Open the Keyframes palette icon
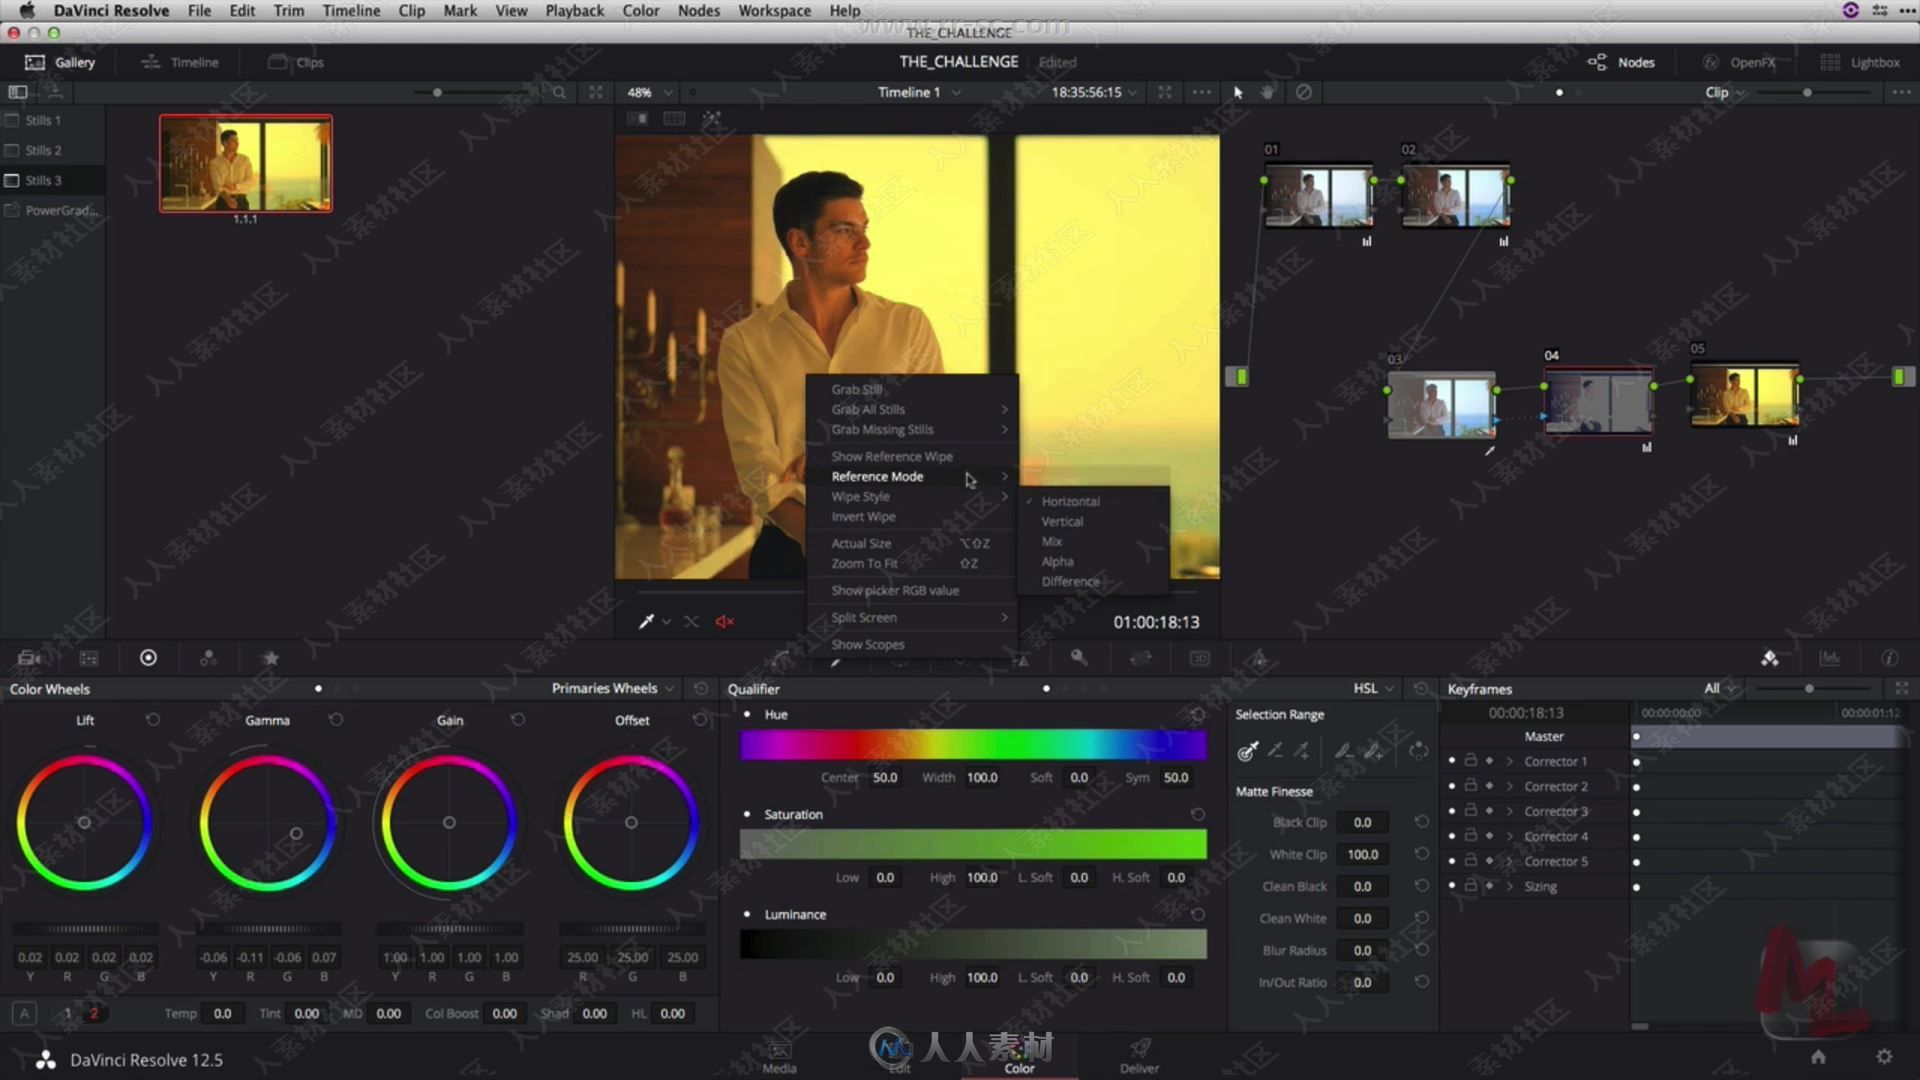 pos(1770,658)
